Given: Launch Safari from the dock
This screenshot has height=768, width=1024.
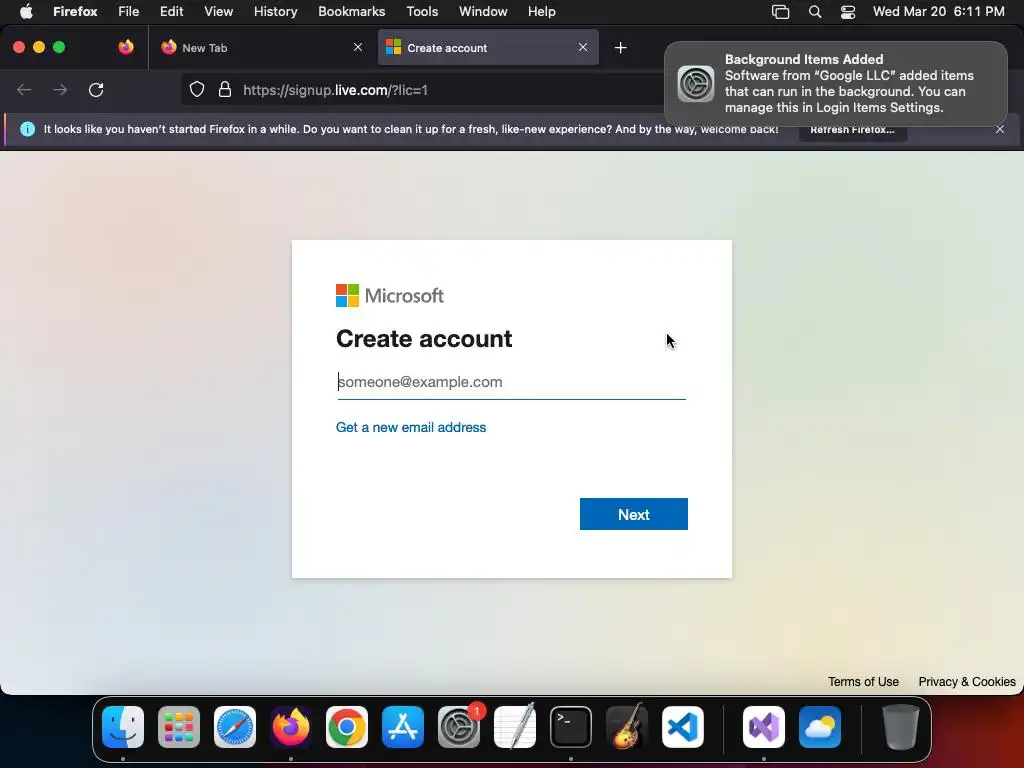Looking at the screenshot, I should [235, 727].
